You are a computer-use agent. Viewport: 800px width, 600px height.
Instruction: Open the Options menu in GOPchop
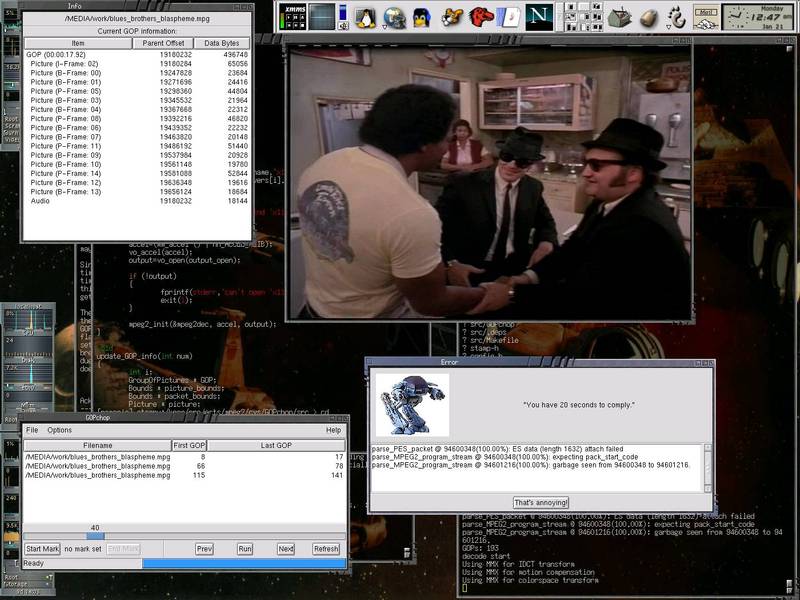(x=60, y=430)
